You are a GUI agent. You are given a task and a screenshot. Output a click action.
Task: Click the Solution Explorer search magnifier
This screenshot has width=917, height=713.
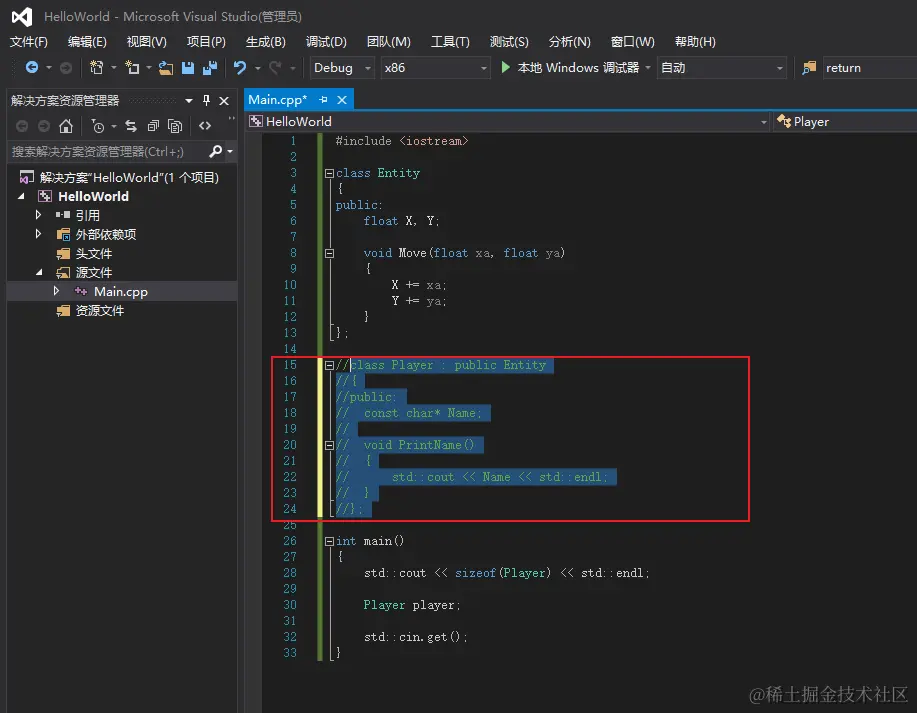(215, 151)
